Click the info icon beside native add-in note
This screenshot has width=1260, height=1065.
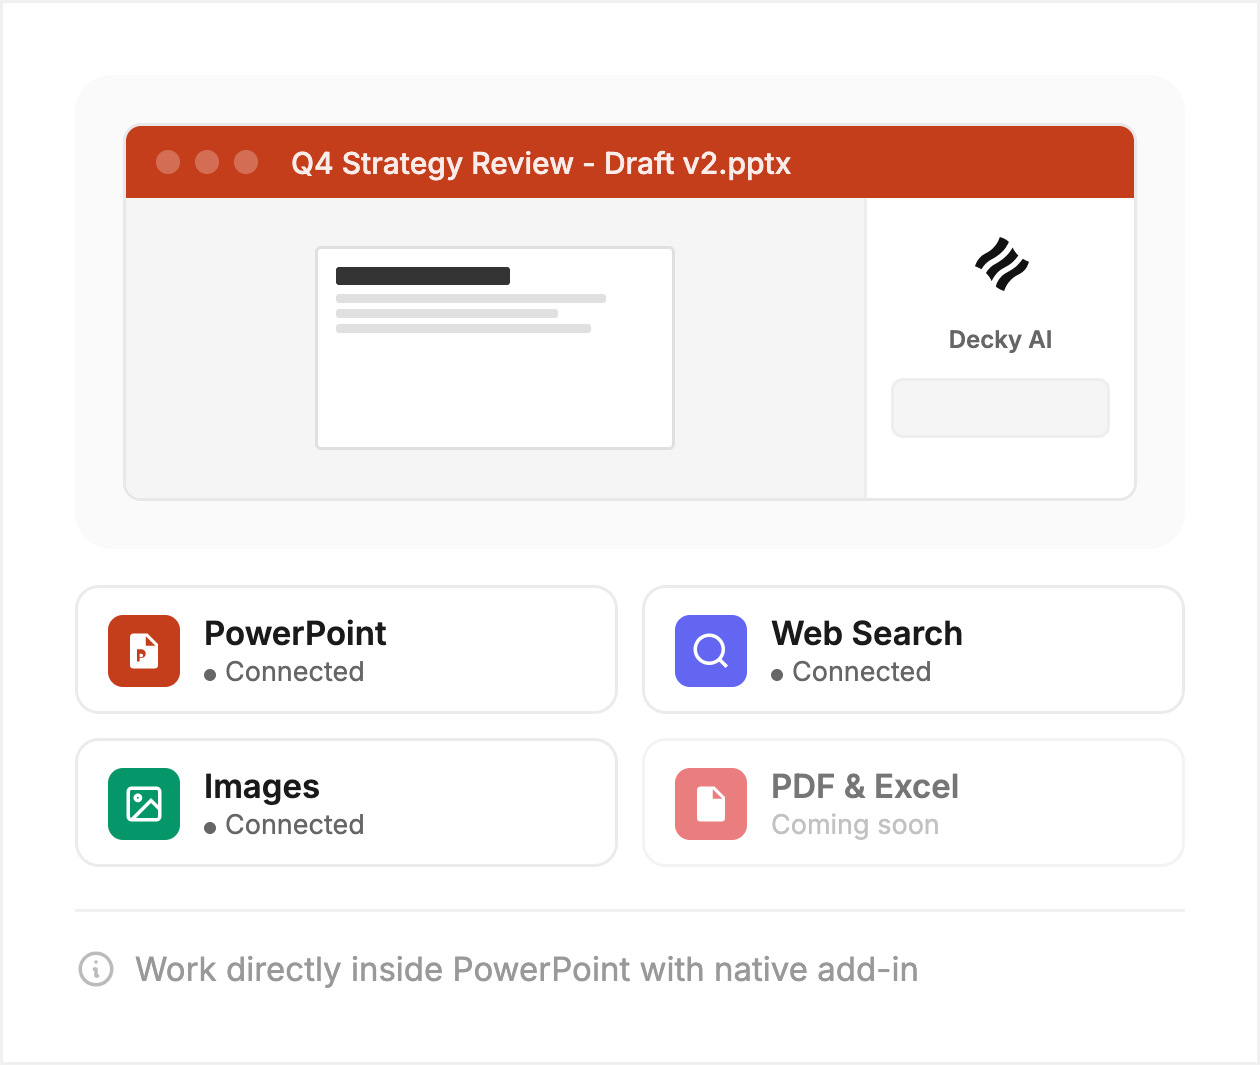(x=96, y=969)
